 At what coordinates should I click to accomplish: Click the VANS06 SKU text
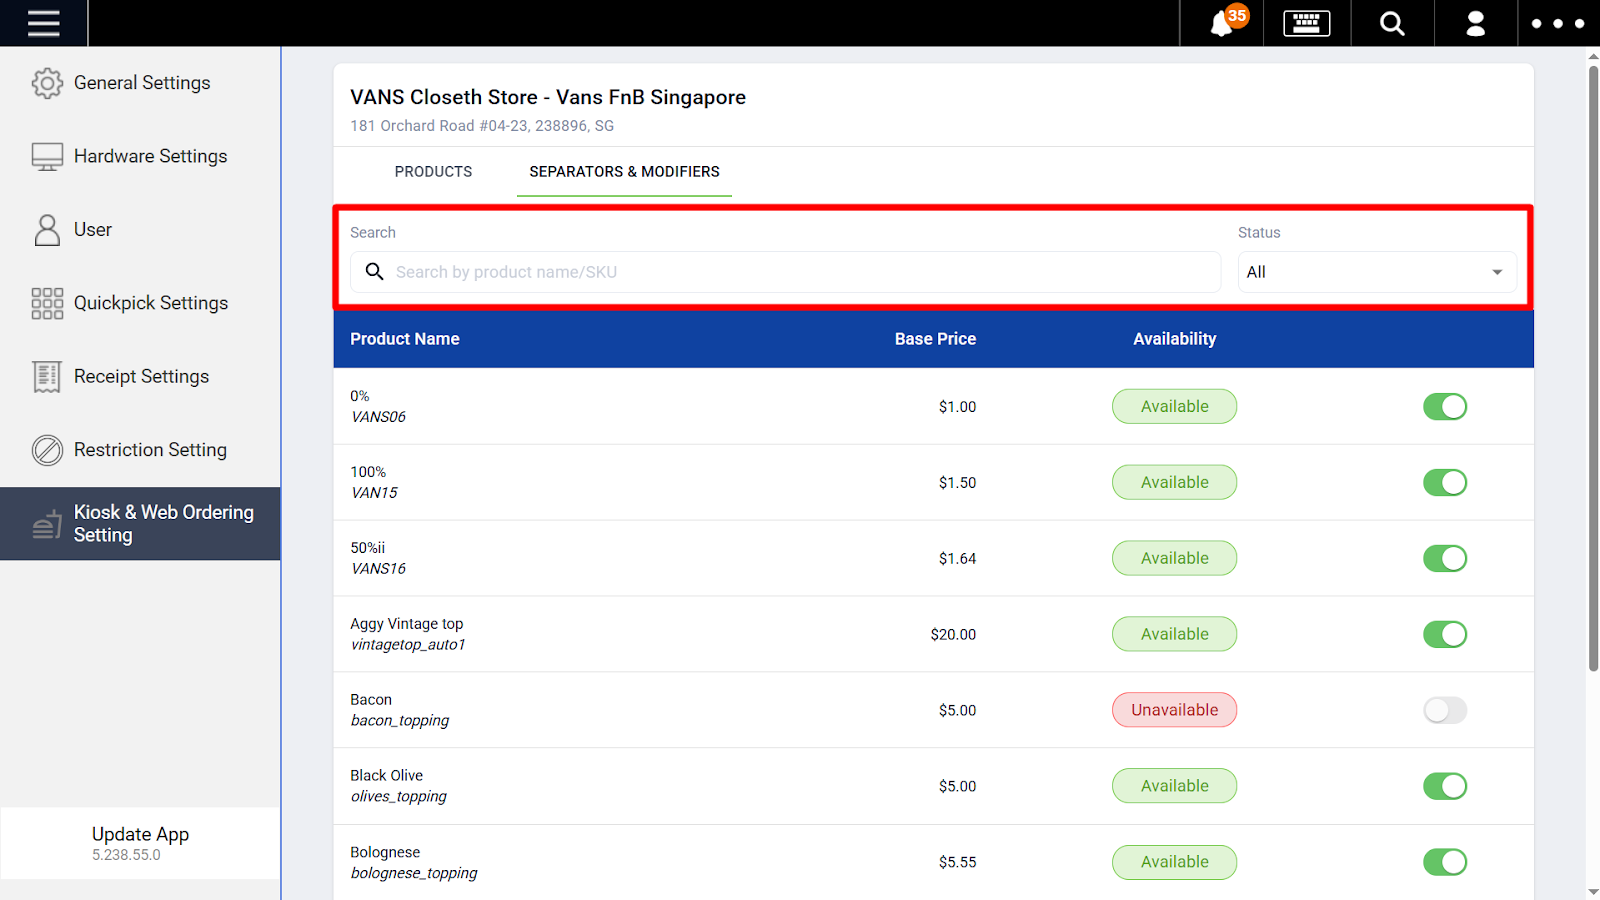point(378,417)
